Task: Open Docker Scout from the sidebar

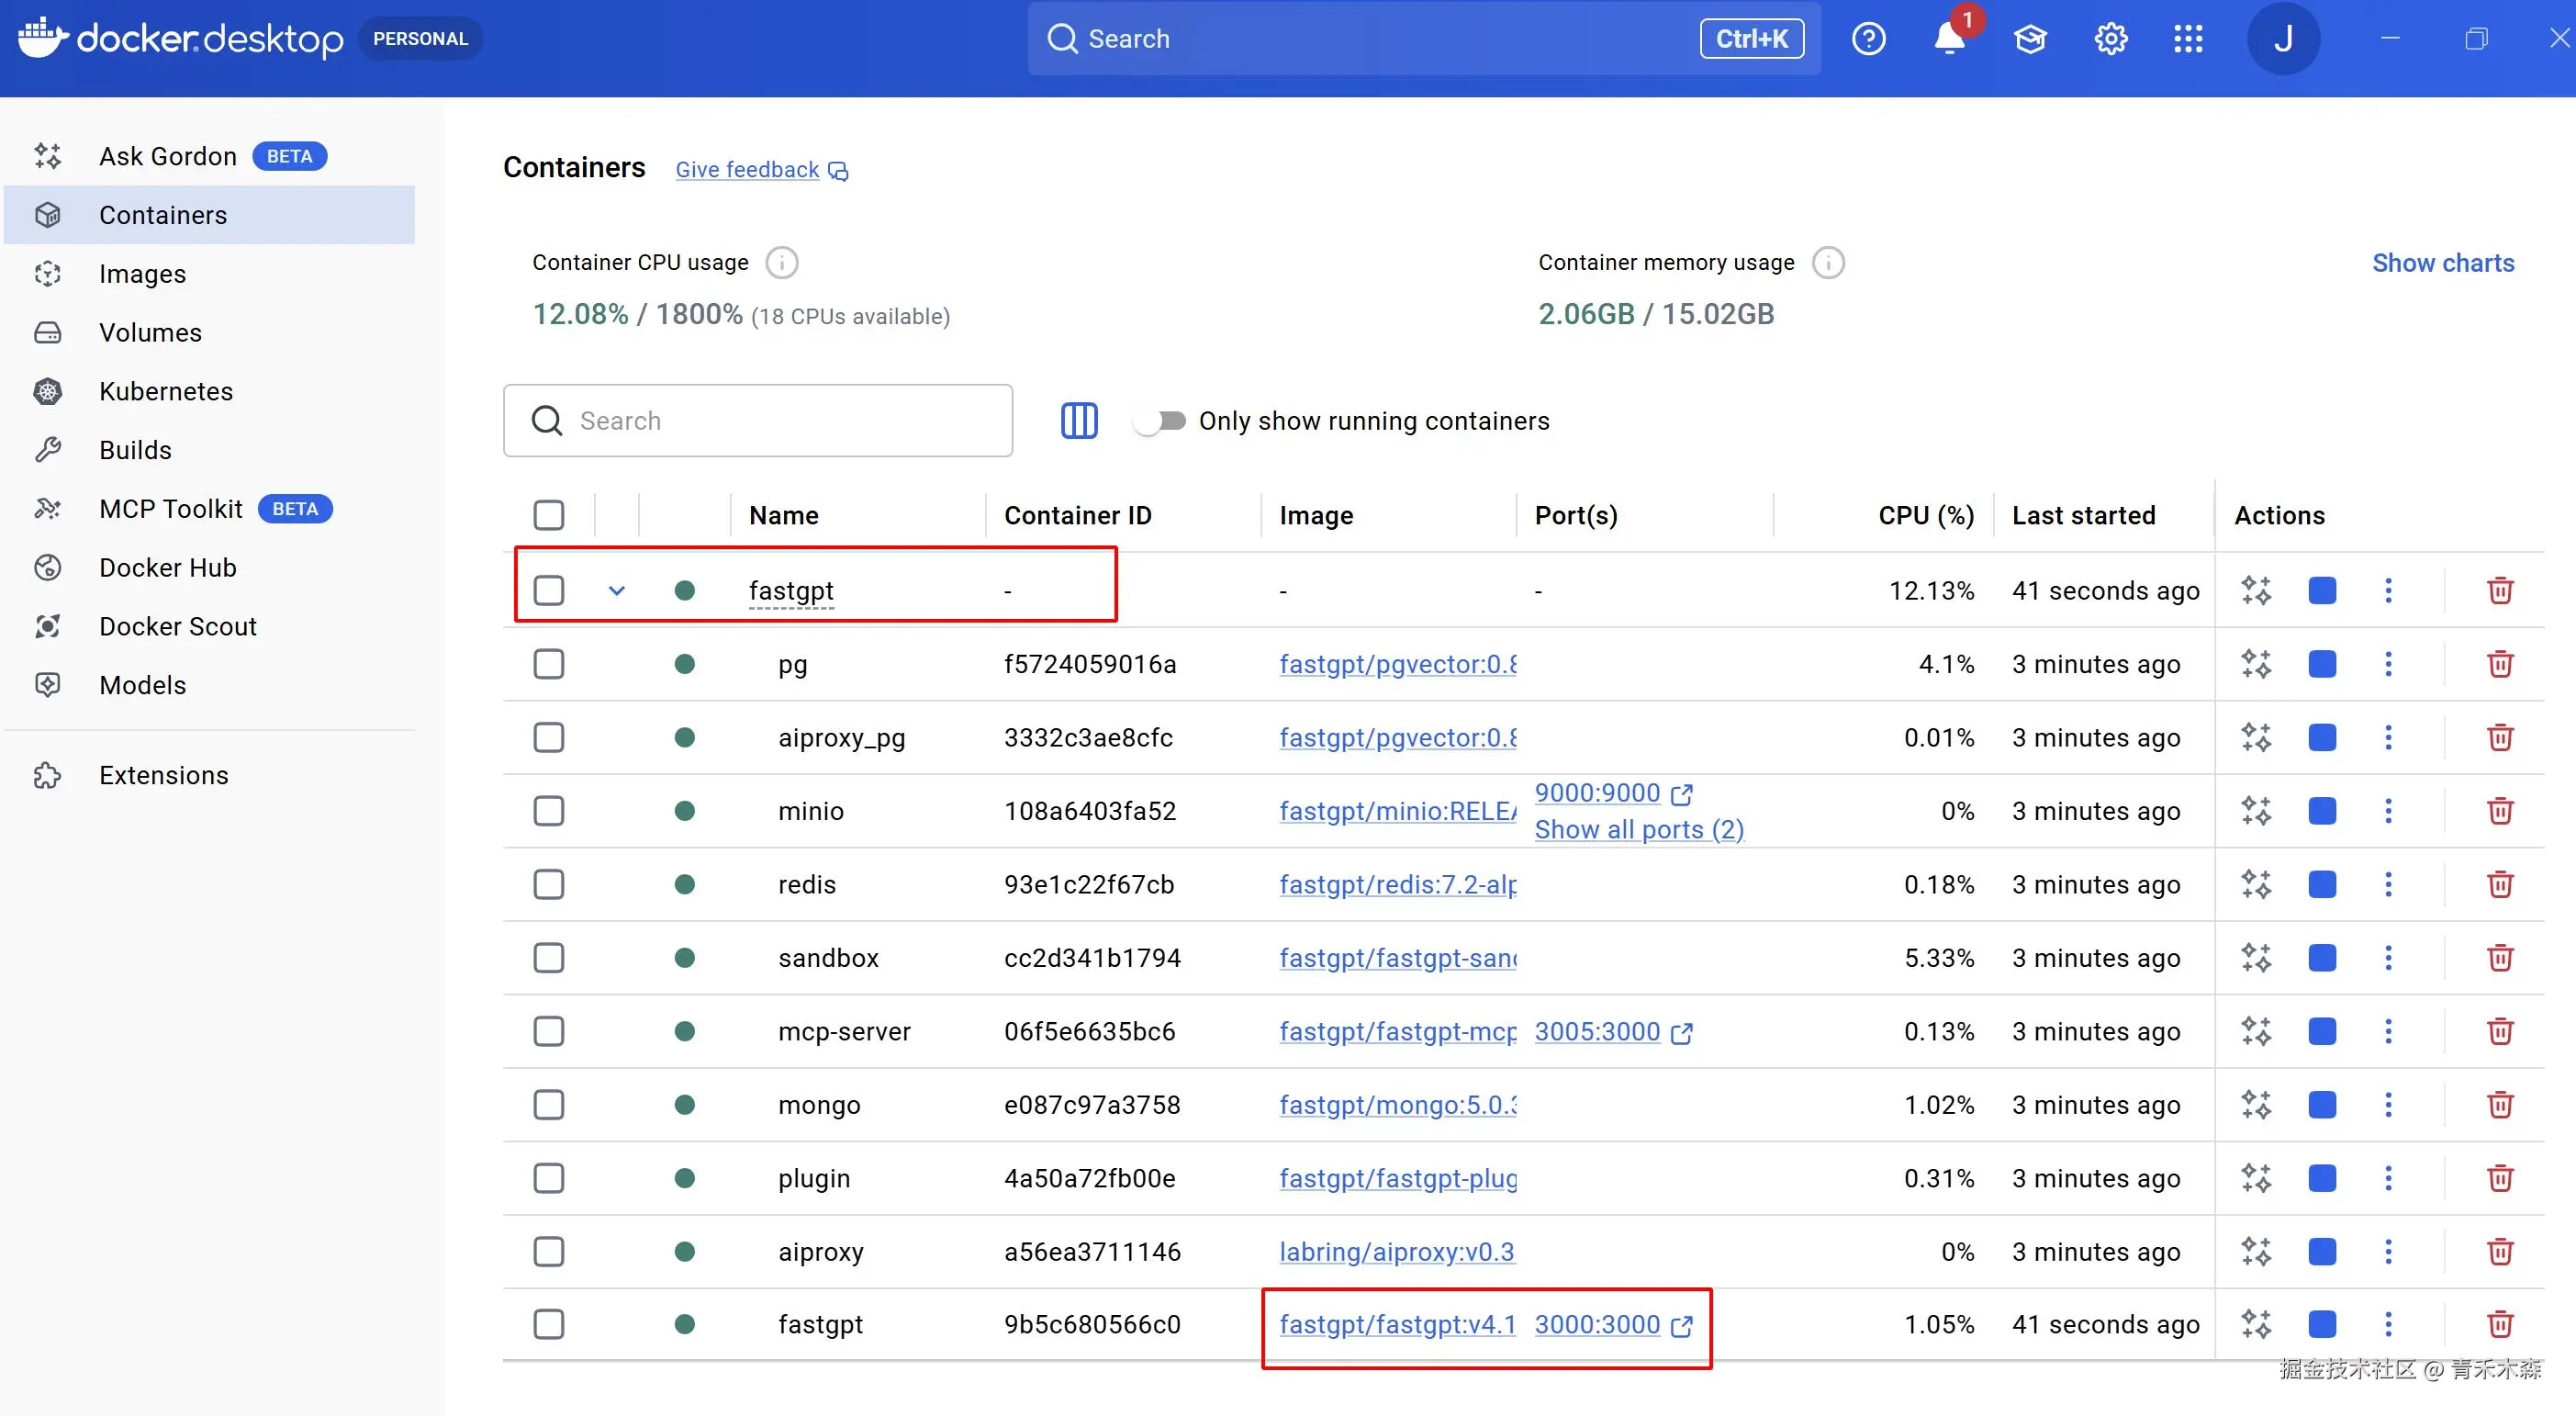Action: pyautogui.click(x=177, y=626)
